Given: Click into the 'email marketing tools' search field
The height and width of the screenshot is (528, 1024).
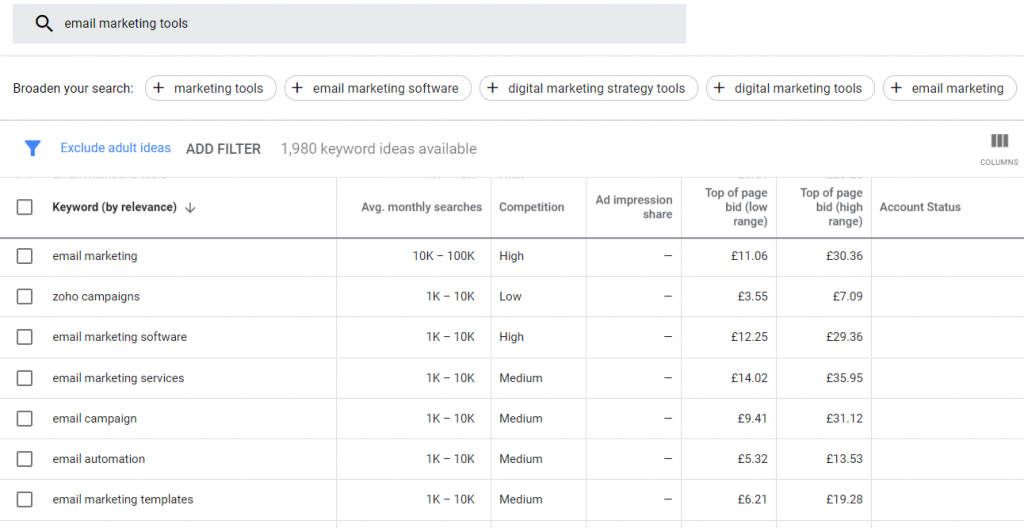Looking at the screenshot, I should click(x=349, y=24).
